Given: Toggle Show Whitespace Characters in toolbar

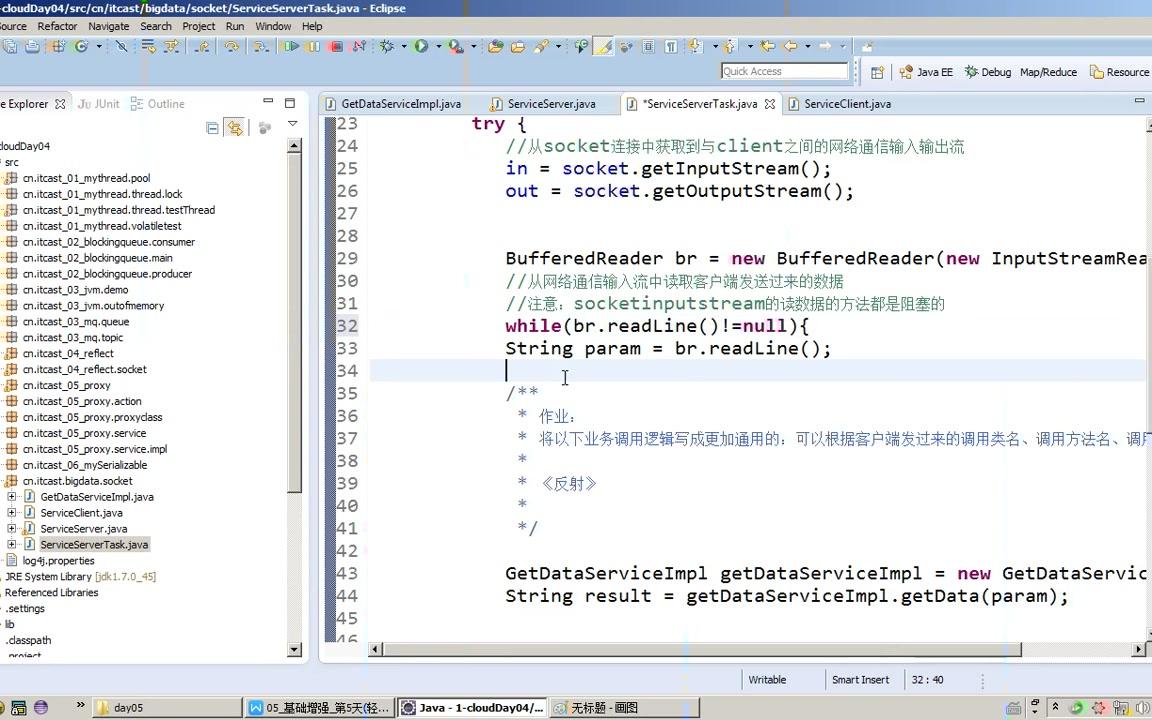Looking at the screenshot, I should [x=672, y=47].
